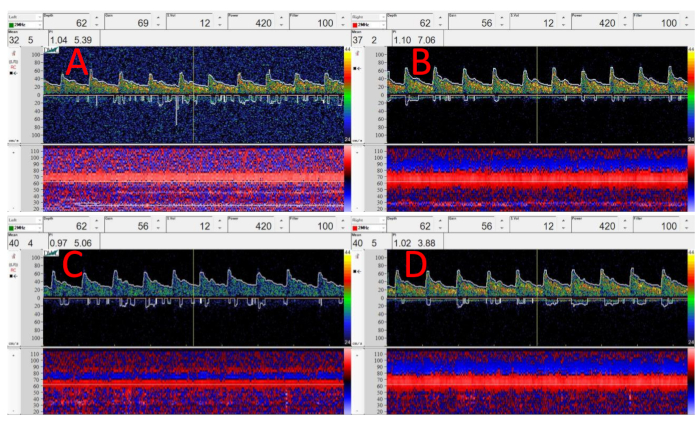
Task: Open the Right side dropdown in panel B
Action: [x=381, y=15]
